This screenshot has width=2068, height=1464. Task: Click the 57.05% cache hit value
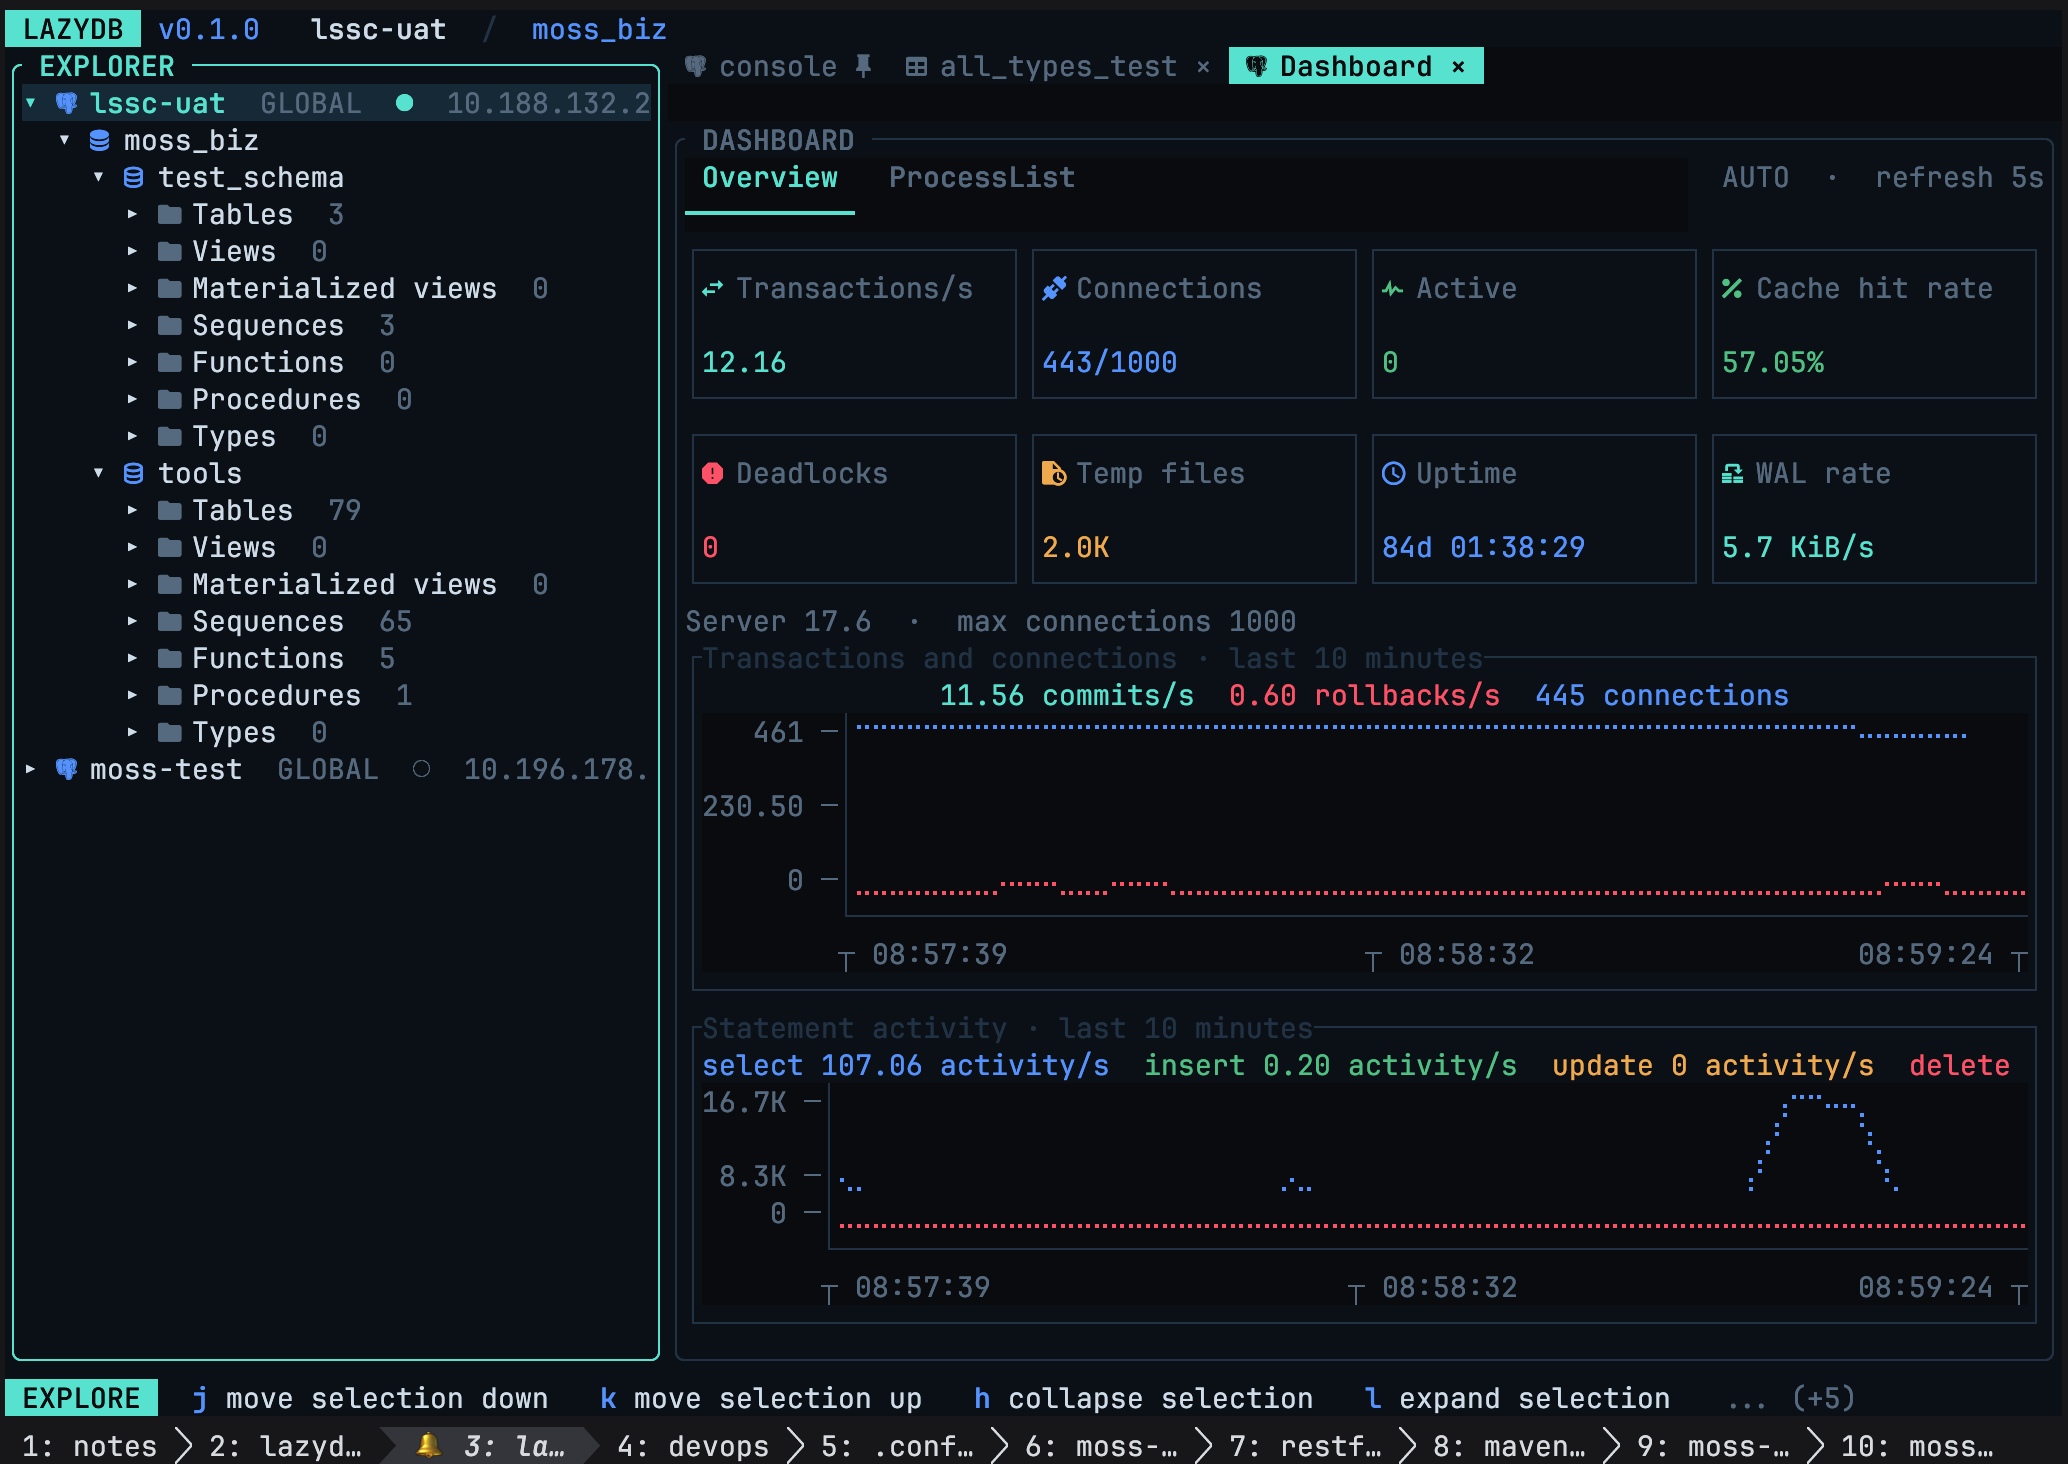tap(1773, 362)
